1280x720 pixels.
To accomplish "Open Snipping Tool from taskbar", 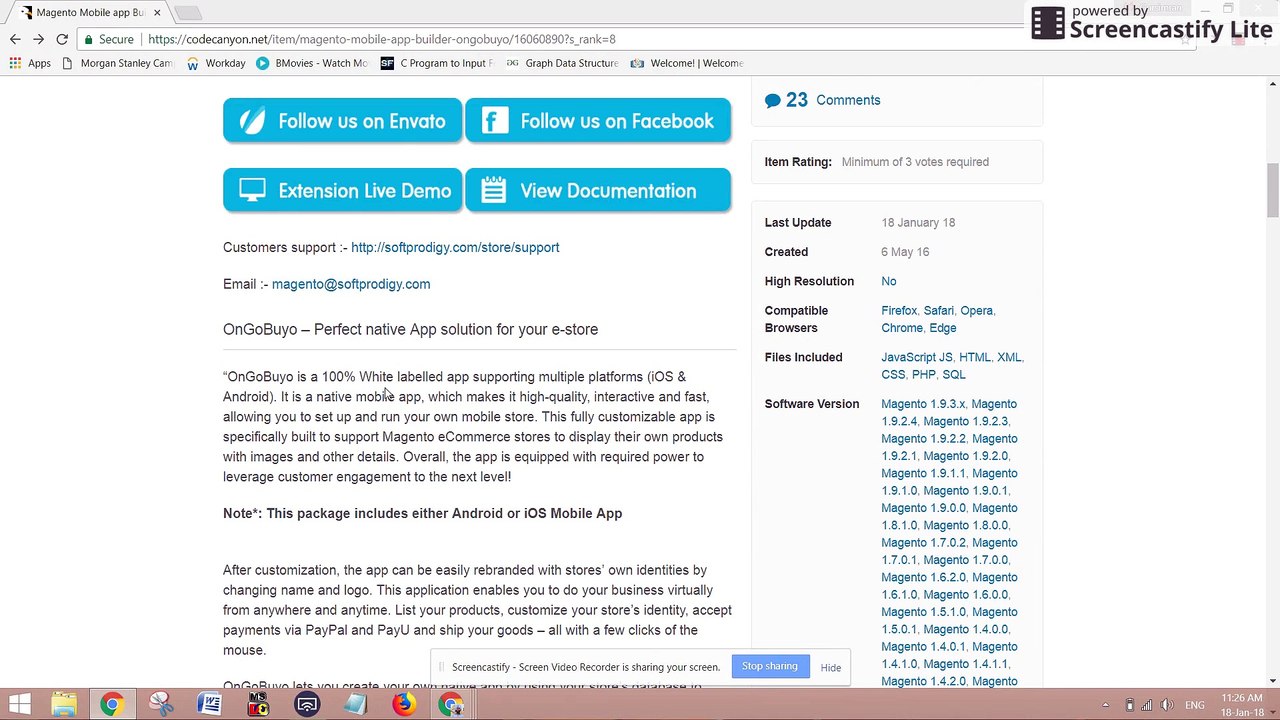I will tap(160, 705).
